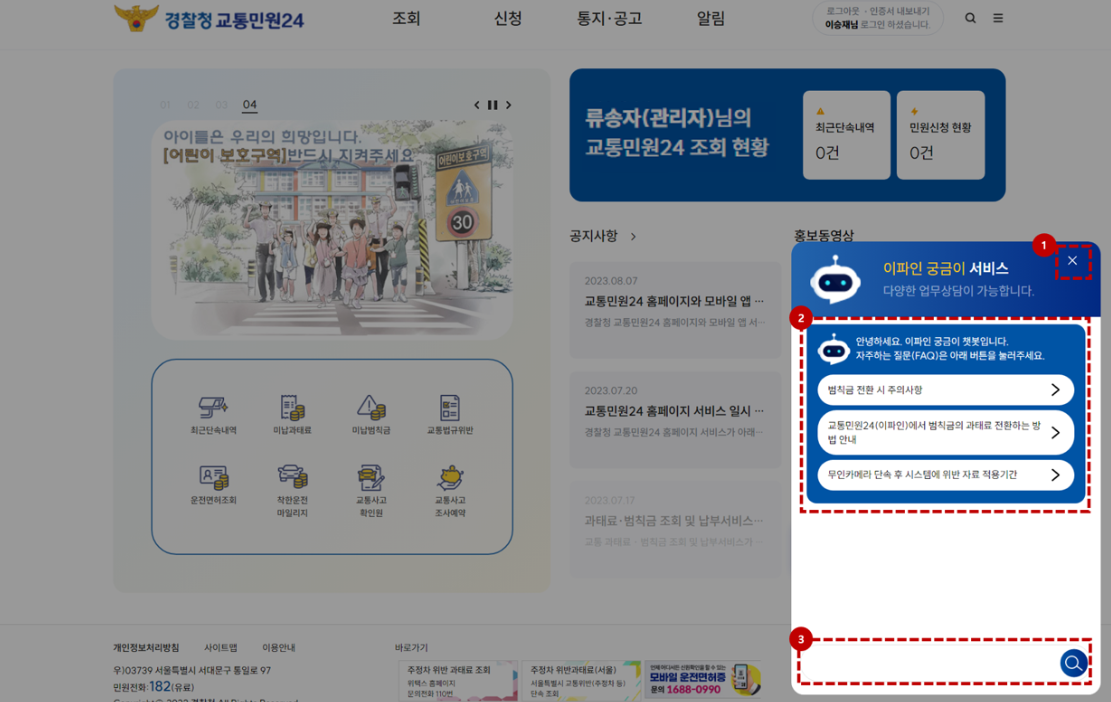Click the 바로가기 footer label
Screen dimensions: 1111x702
pyautogui.click(x=411, y=647)
